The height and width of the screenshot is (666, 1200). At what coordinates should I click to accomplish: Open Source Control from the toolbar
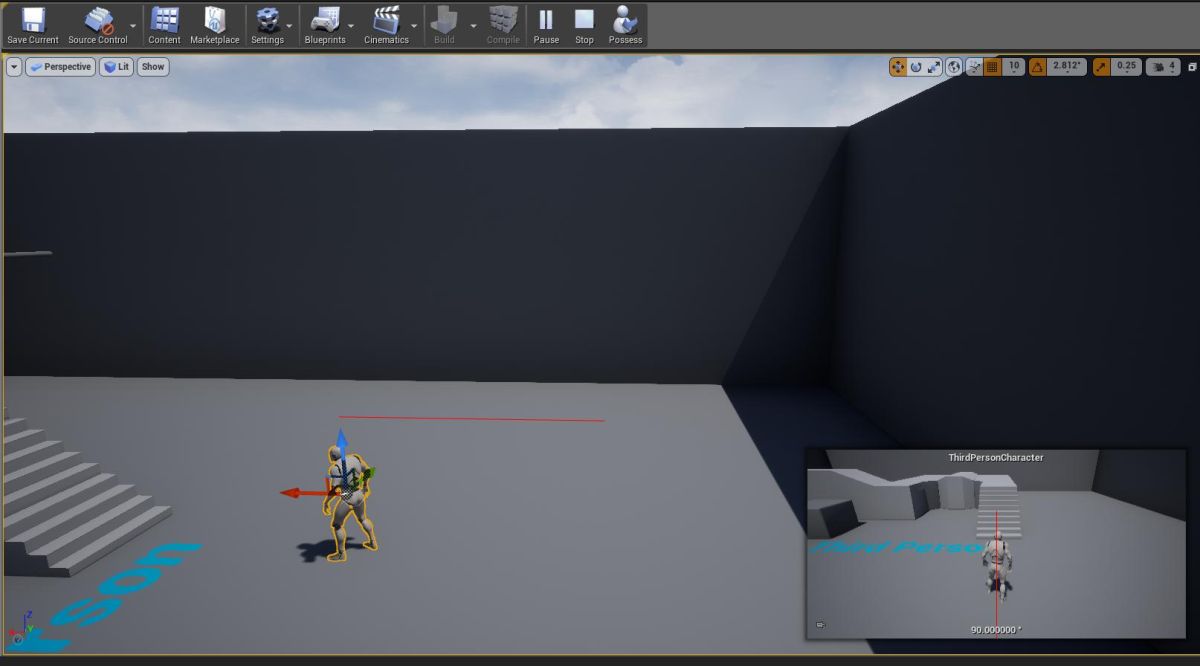98,25
